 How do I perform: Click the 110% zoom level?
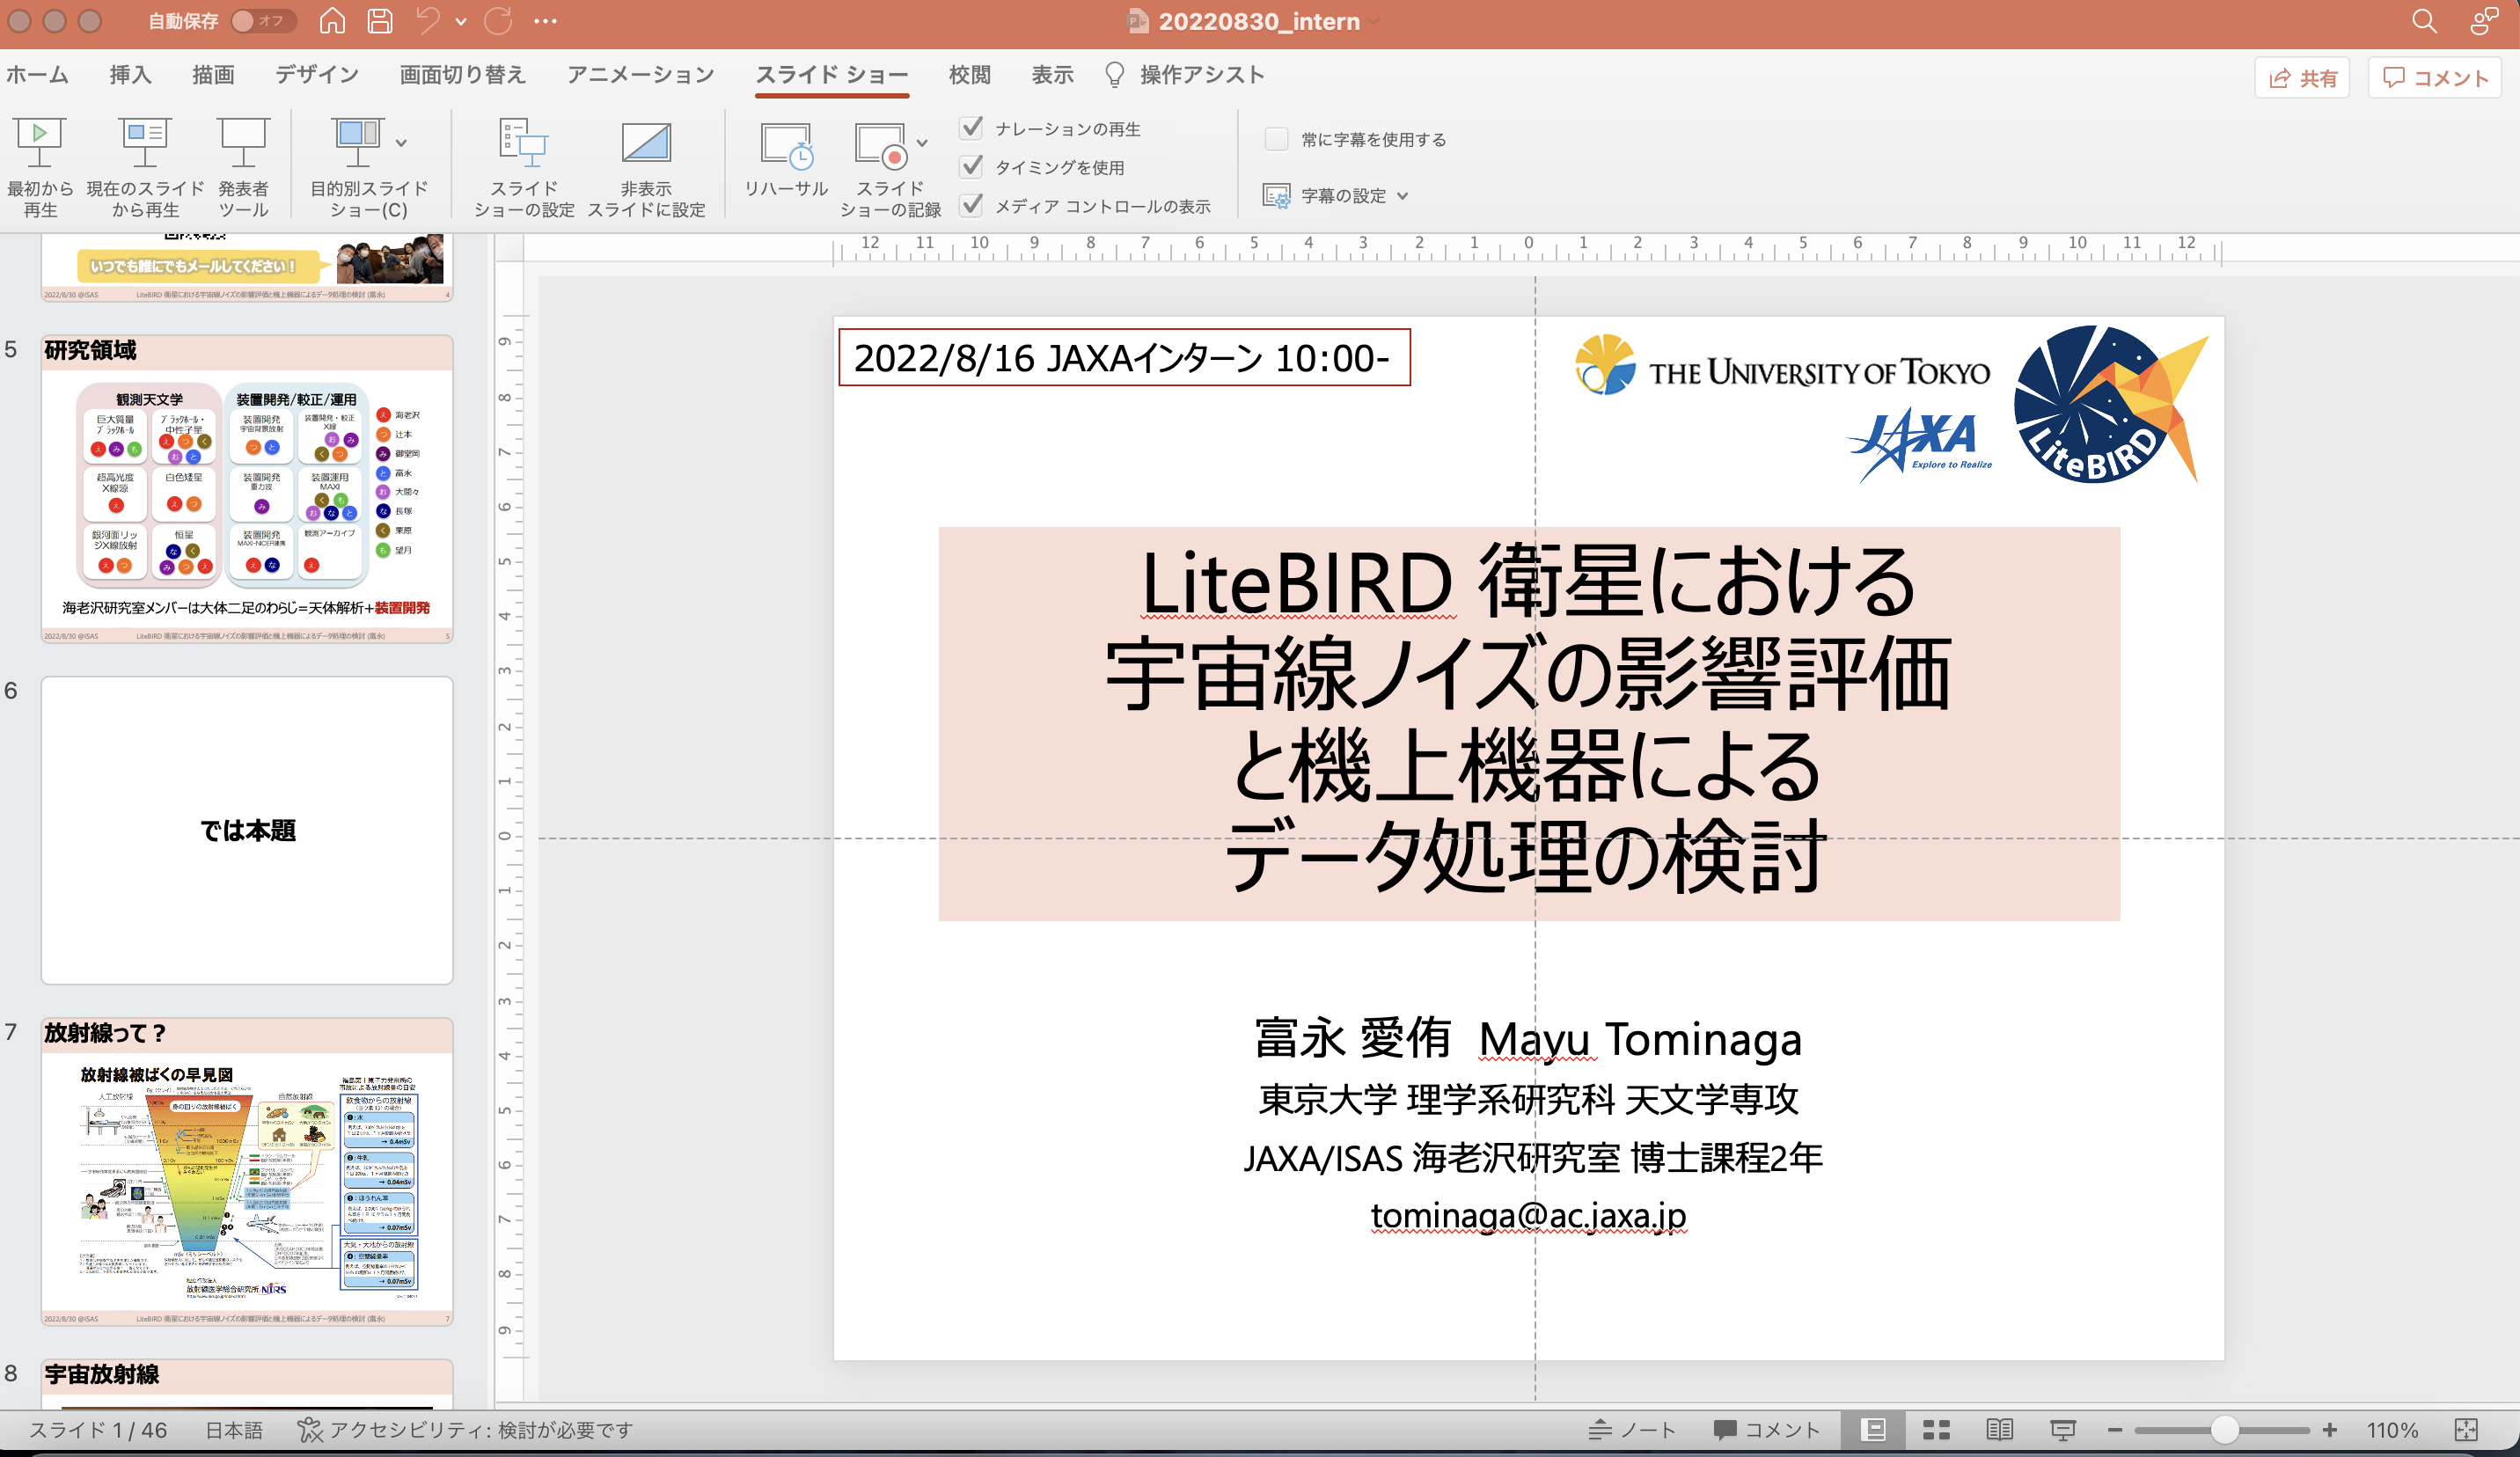(x=2392, y=1430)
